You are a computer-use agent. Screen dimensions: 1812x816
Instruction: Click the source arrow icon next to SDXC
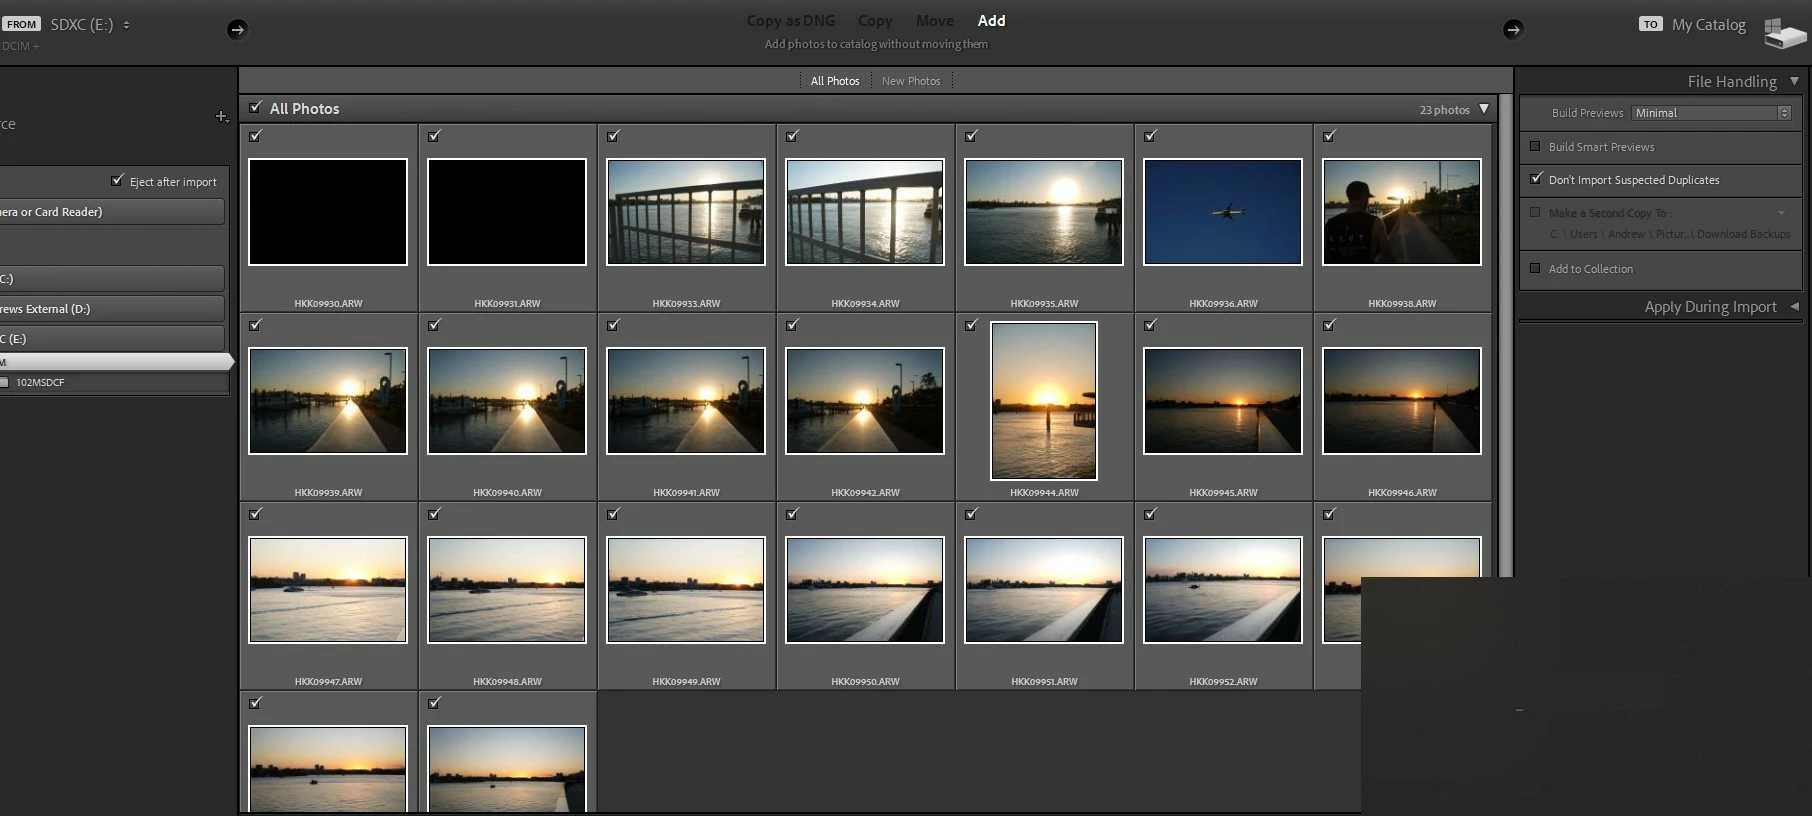(x=237, y=29)
